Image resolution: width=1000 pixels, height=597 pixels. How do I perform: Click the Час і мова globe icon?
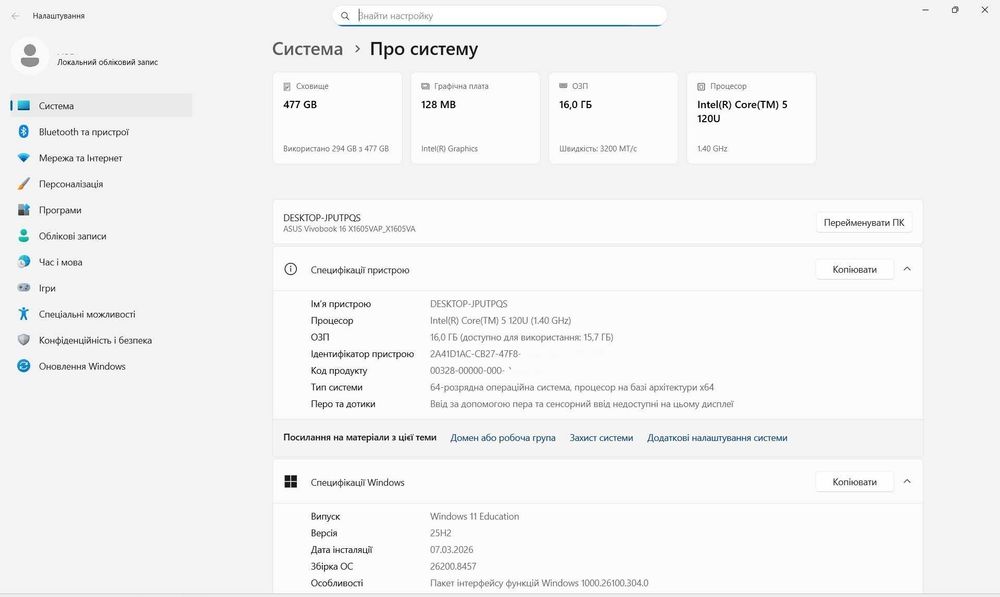(x=24, y=262)
